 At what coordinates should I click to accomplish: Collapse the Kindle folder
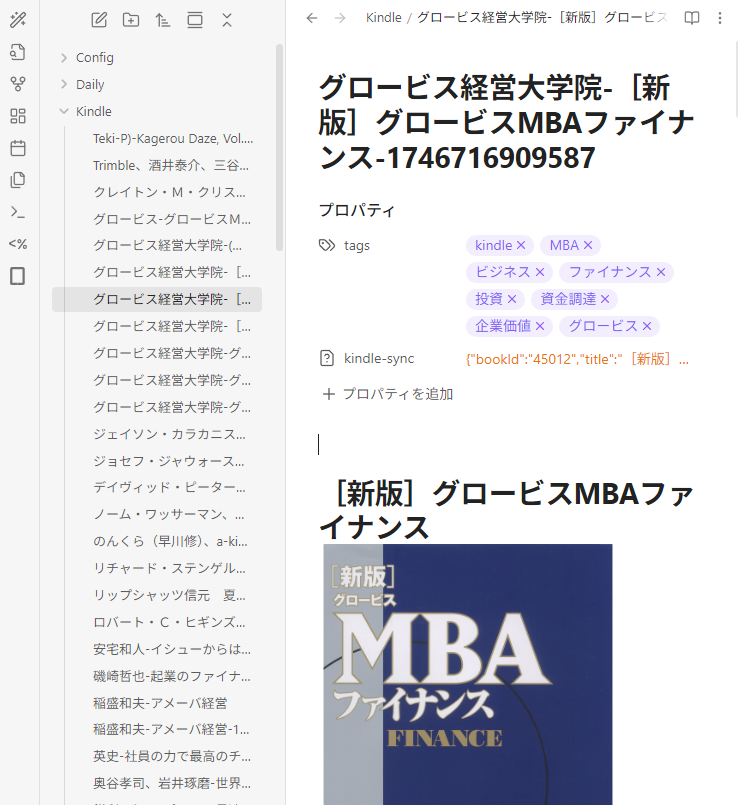(64, 111)
